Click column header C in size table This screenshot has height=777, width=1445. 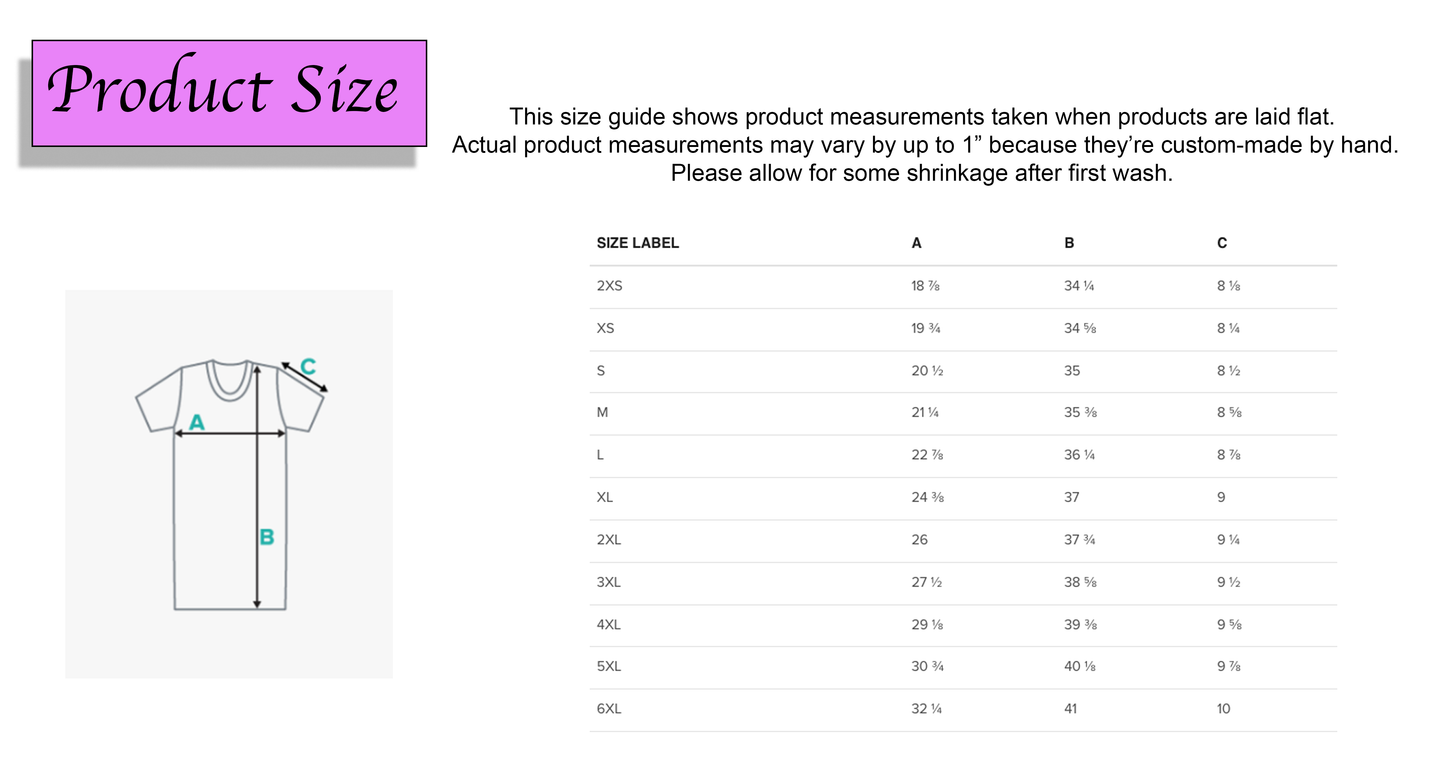[x=1222, y=243]
